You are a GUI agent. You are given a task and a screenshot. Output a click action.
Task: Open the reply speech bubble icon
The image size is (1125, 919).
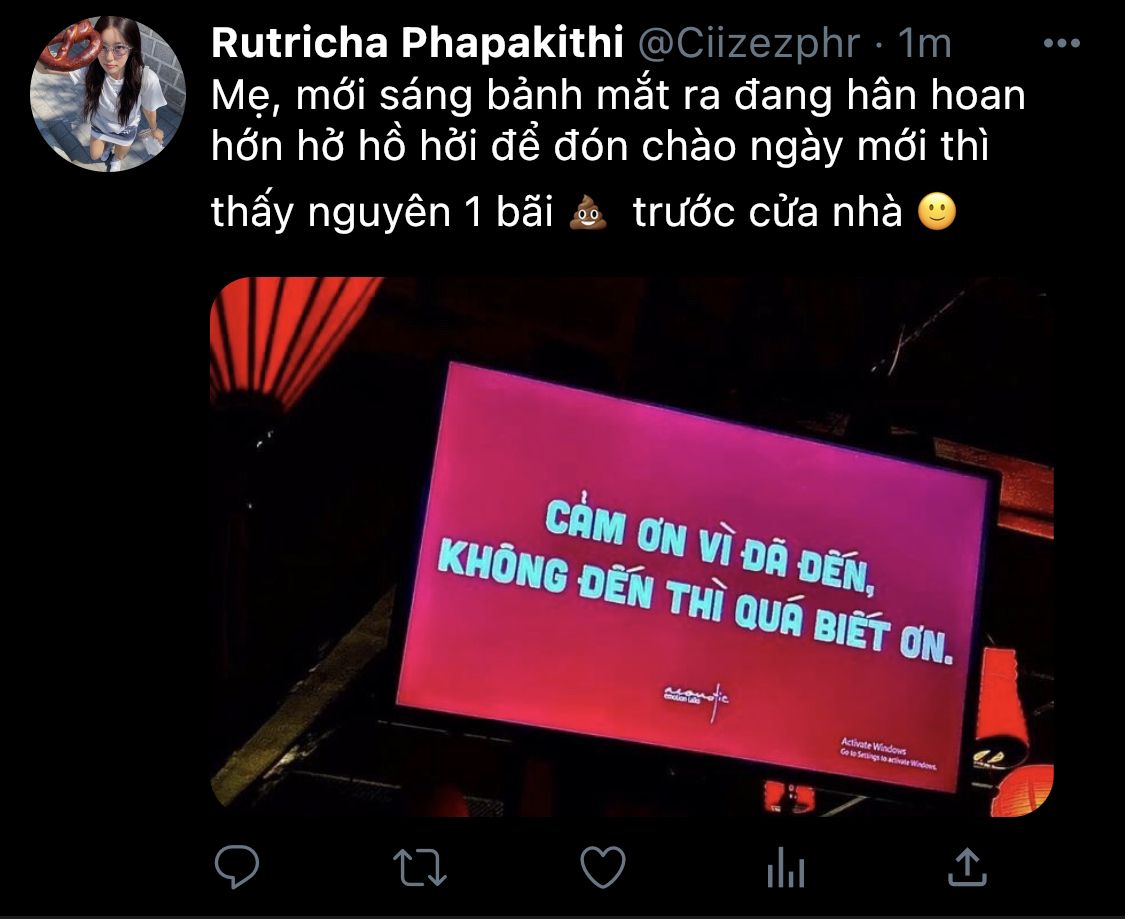click(237, 867)
